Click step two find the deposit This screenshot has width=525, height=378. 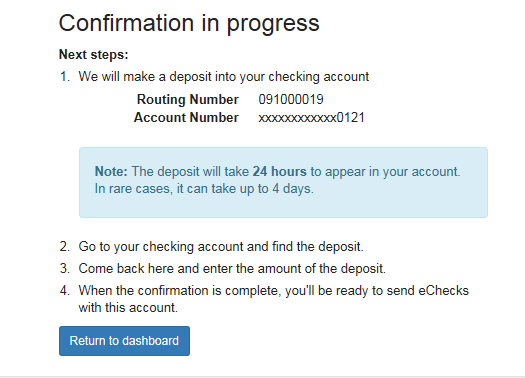point(221,247)
